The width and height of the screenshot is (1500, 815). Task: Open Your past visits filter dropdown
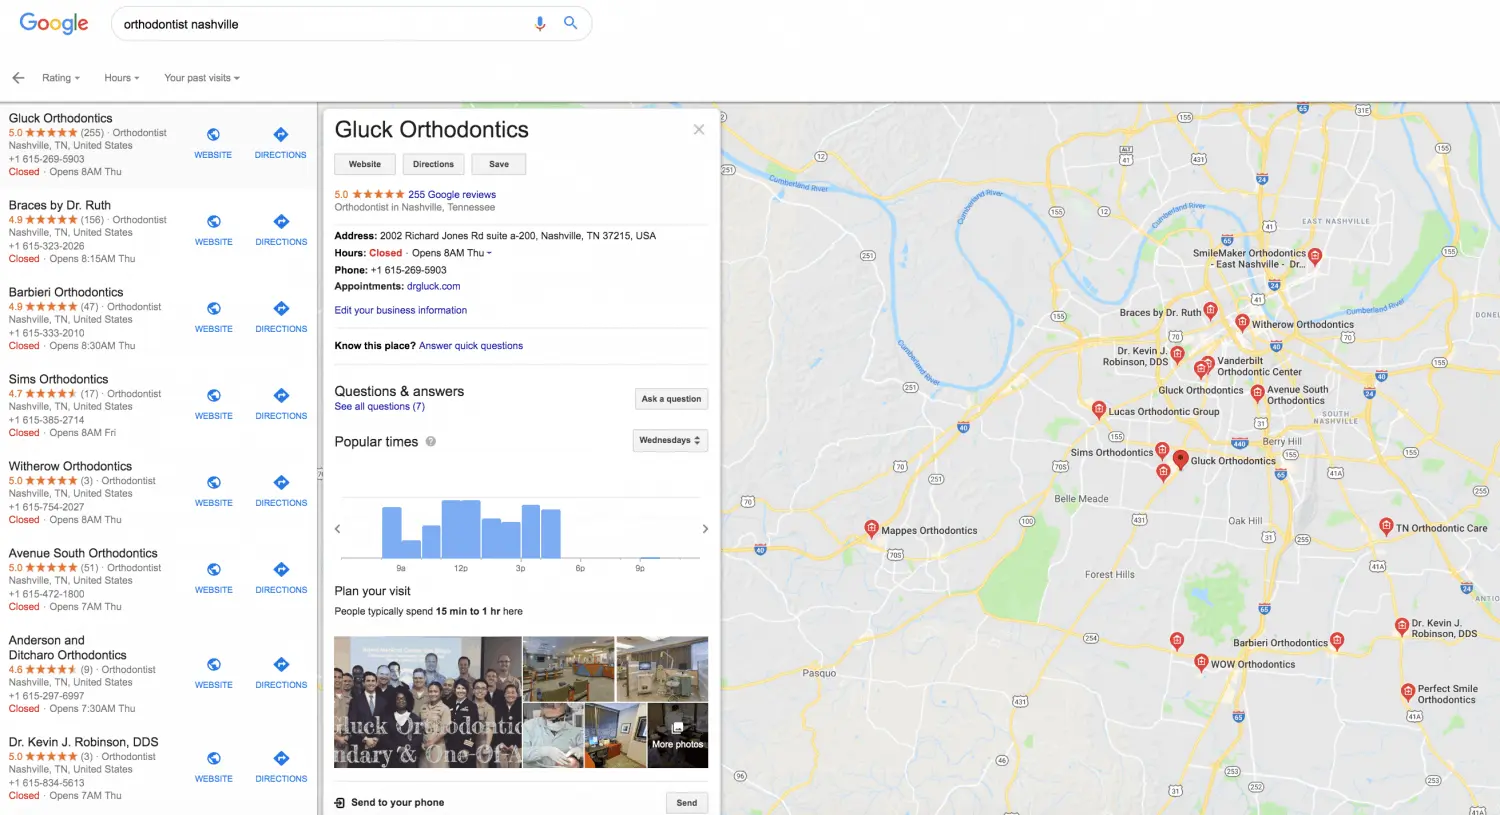click(202, 78)
